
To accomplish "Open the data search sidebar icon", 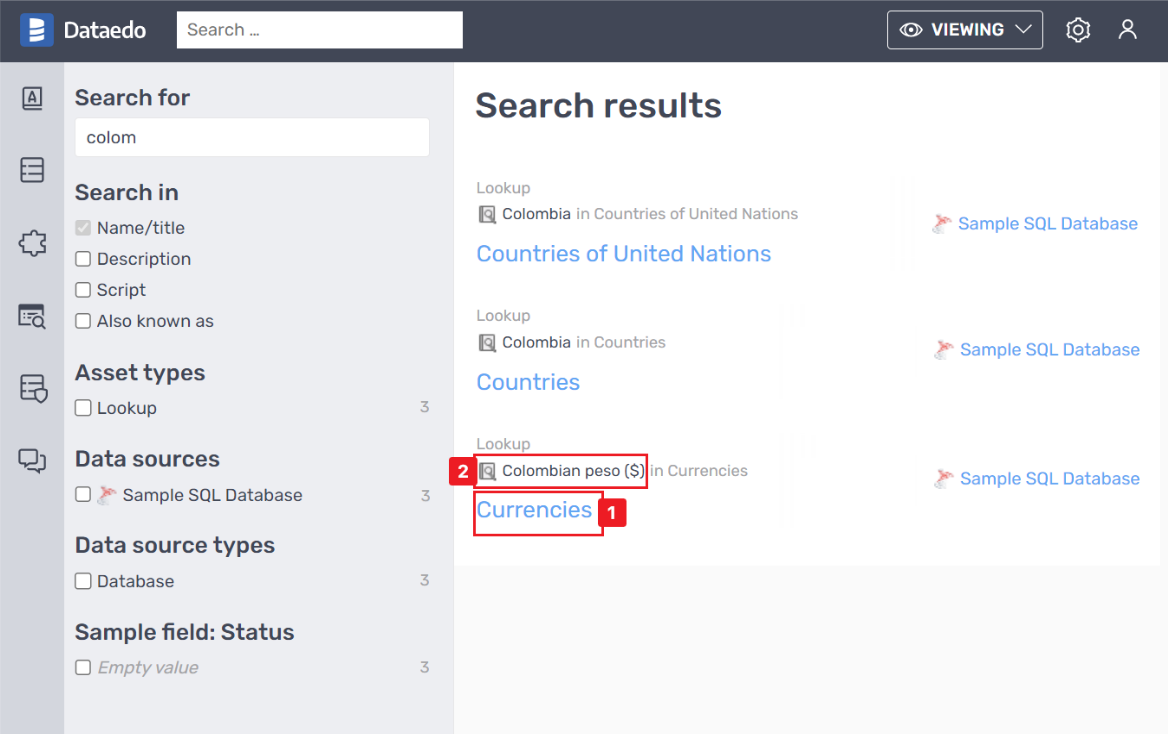I will [32, 316].
